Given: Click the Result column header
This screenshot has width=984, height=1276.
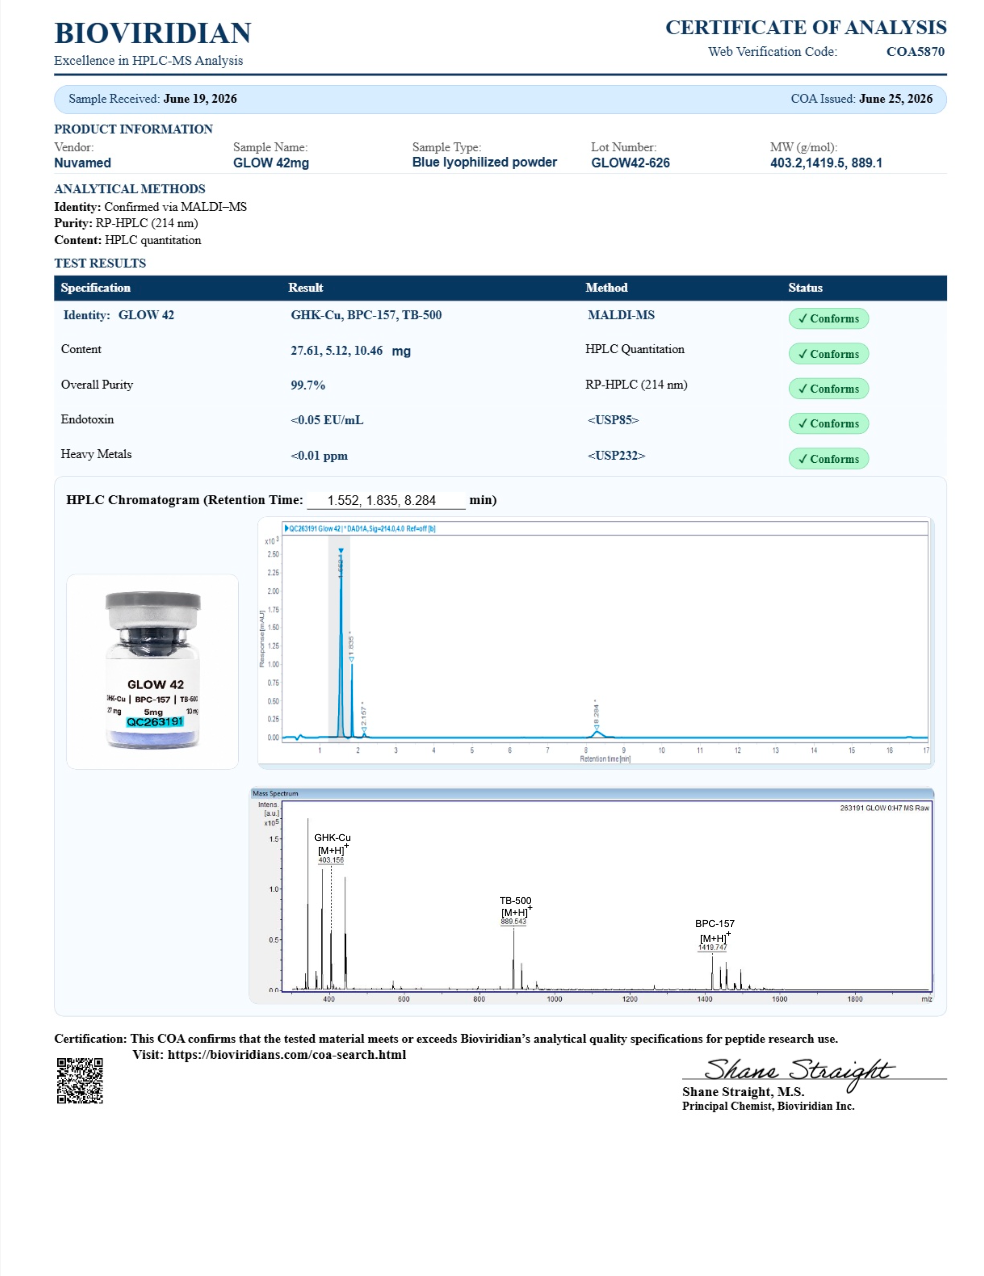Looking at the screenshot, I should pos(306,288).
